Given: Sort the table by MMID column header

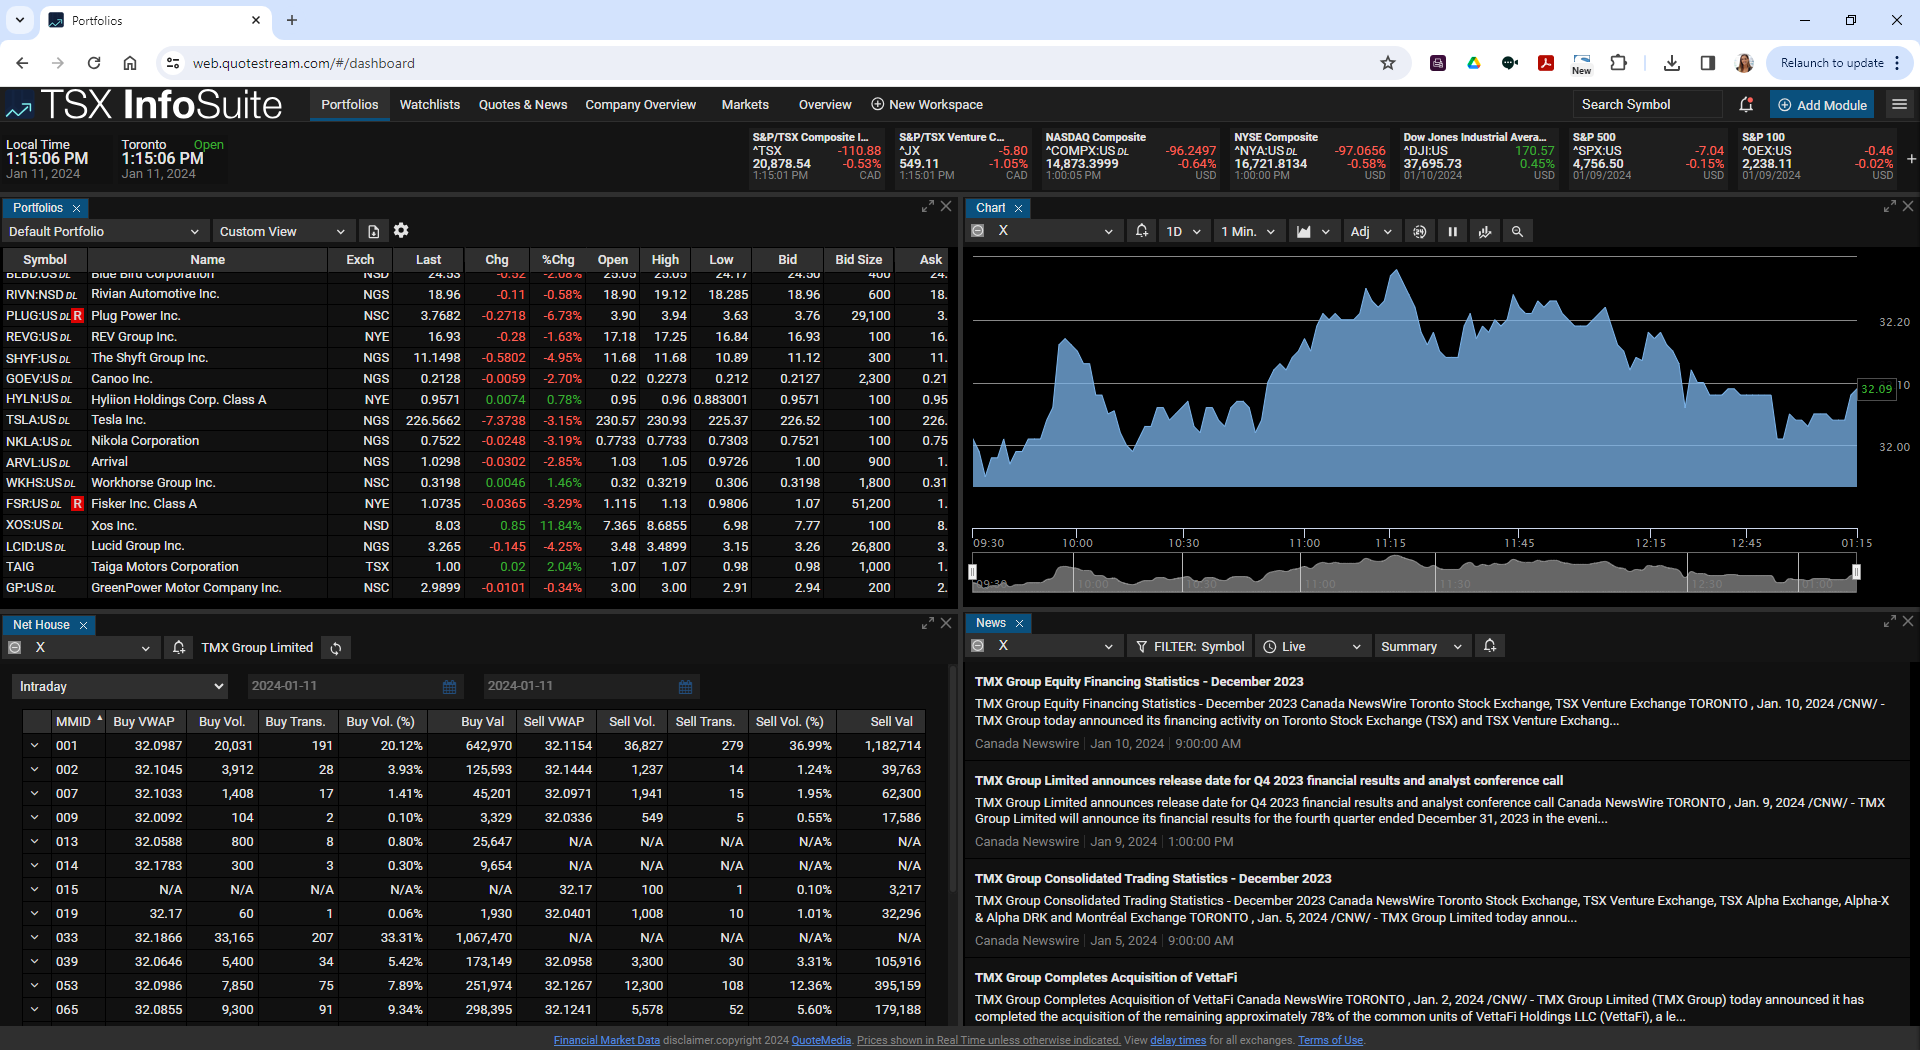Looking at the screenshot, I should [77, 721].
